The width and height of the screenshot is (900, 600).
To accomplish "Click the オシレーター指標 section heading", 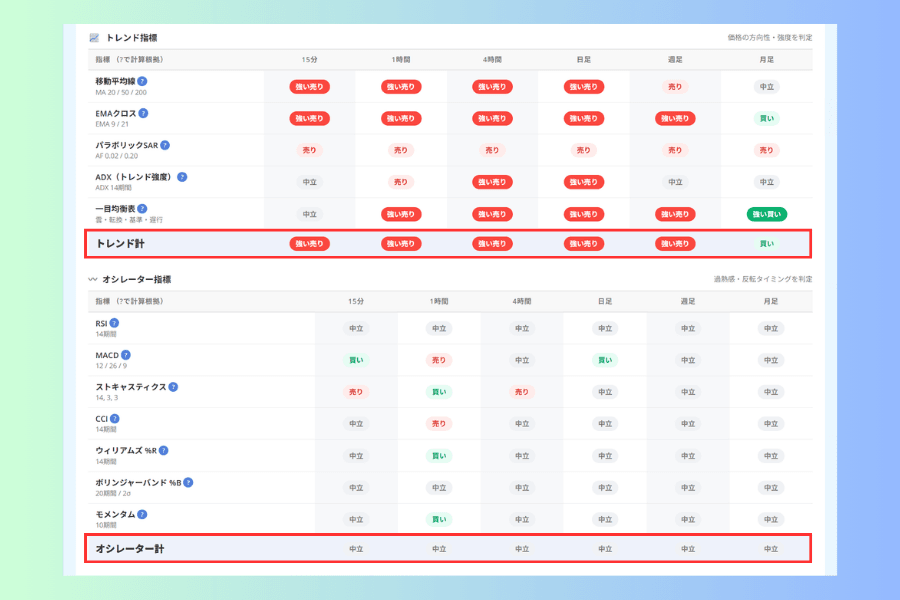I will coord(137,280).
